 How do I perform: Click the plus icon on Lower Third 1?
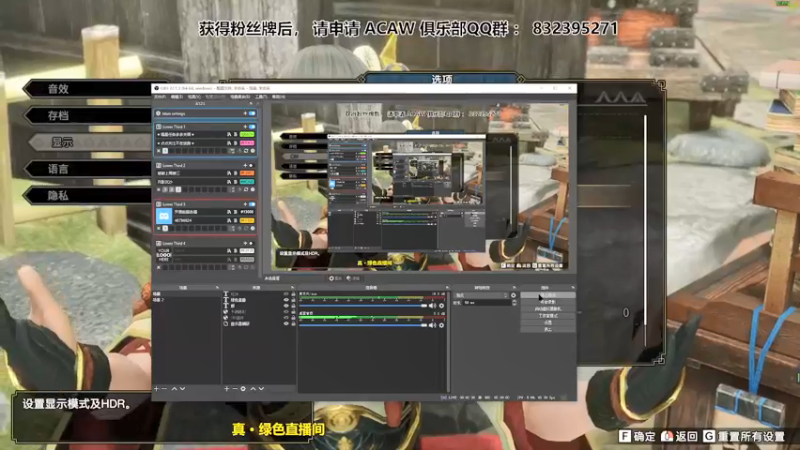(x=245, y=127)
